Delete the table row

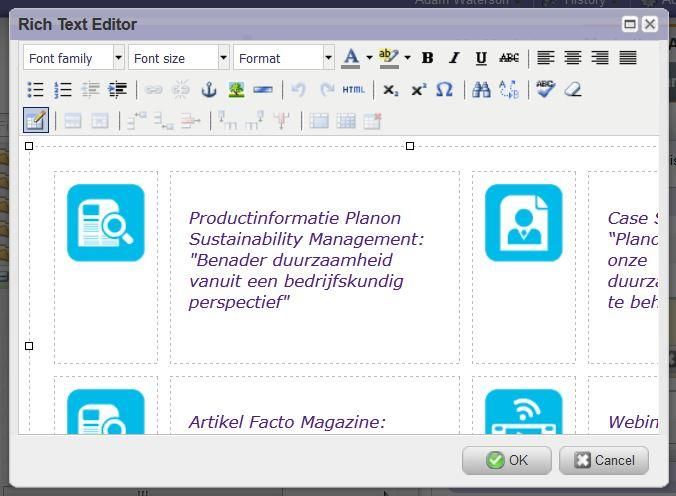(191, 121)
